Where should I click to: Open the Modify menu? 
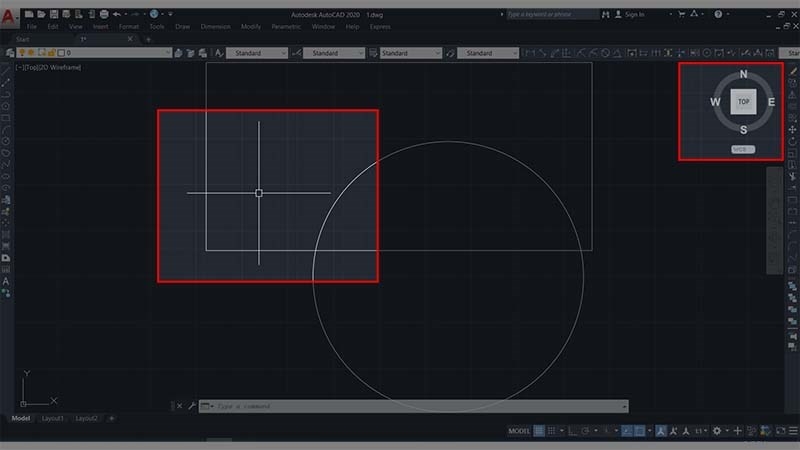(x=251, y=27)
